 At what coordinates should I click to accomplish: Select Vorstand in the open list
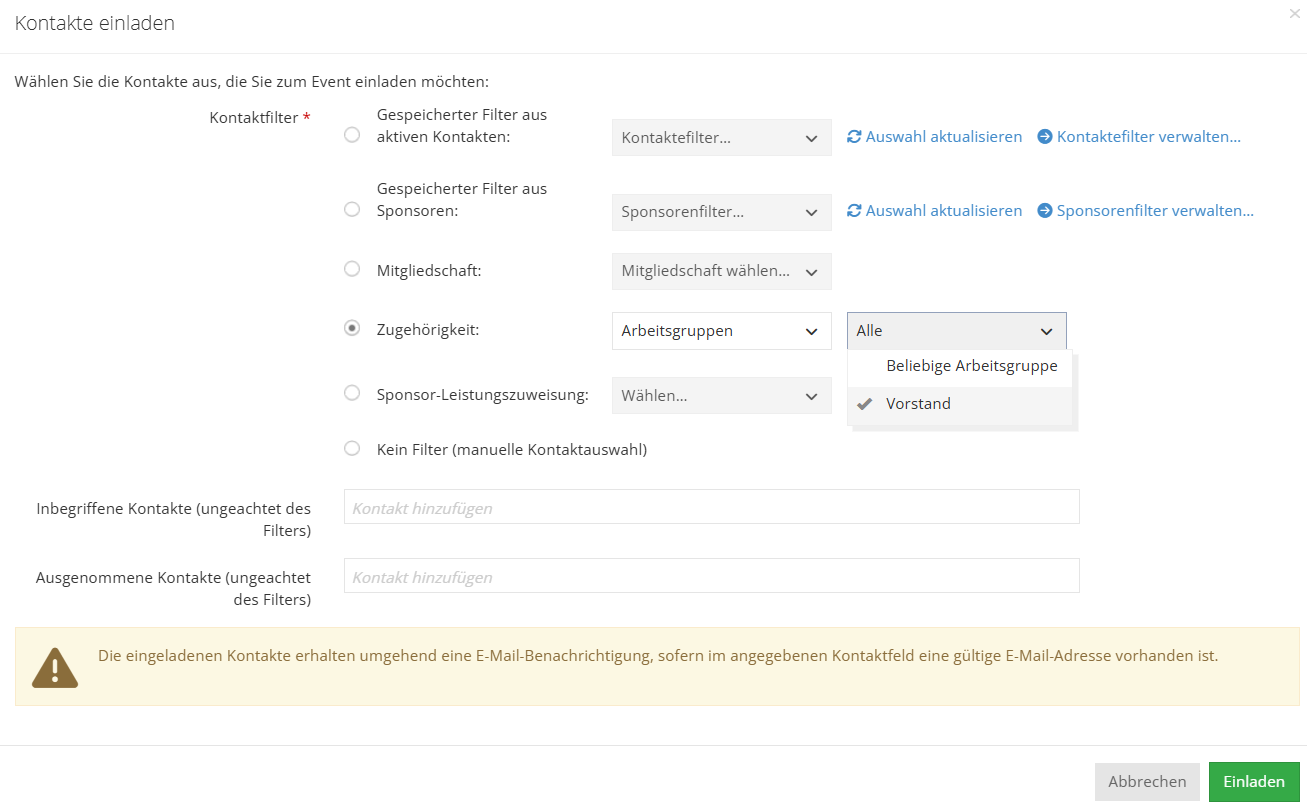click(918, 404)
